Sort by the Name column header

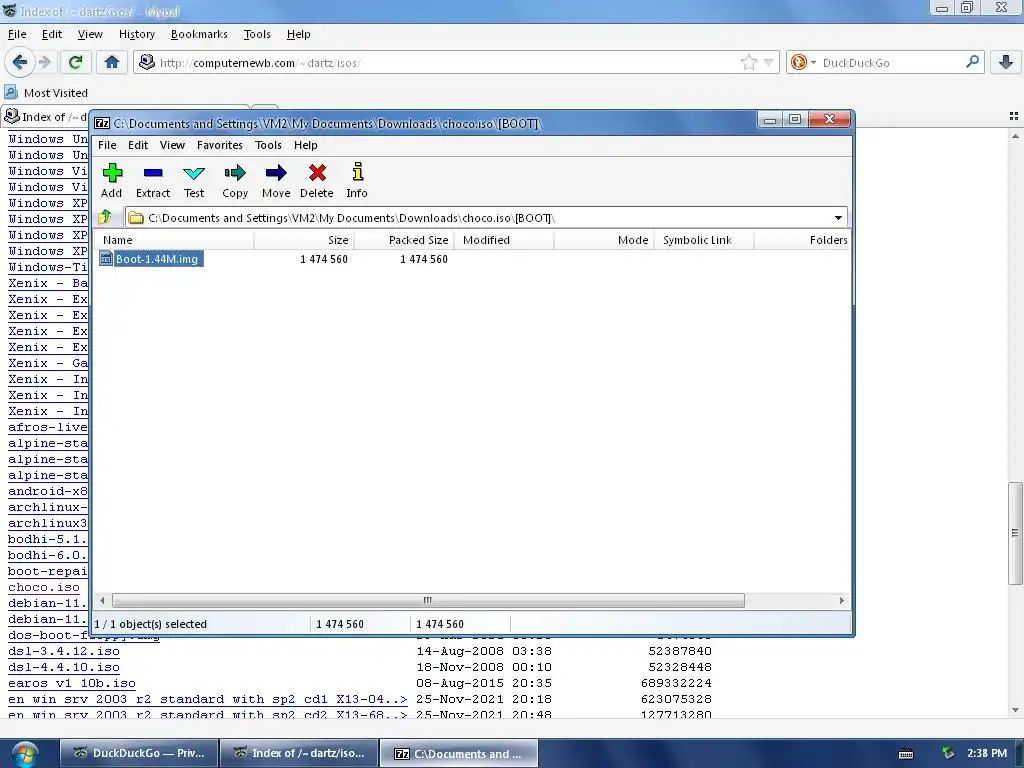(x=174, y=240)
